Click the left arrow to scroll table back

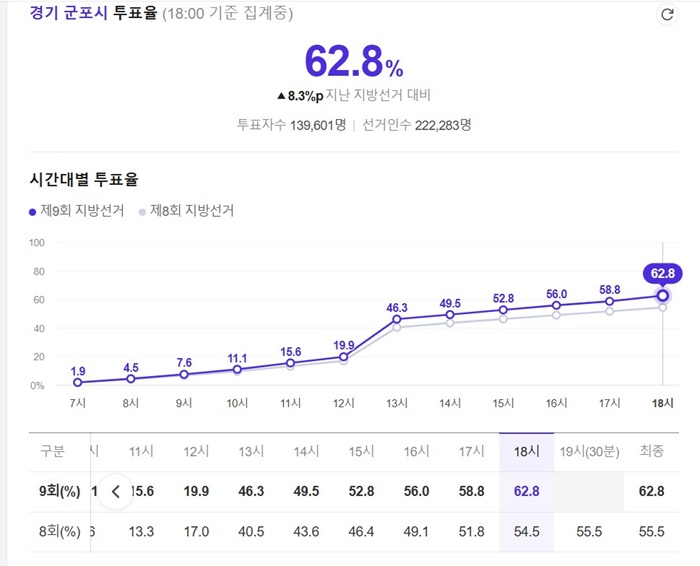[116, 492]
